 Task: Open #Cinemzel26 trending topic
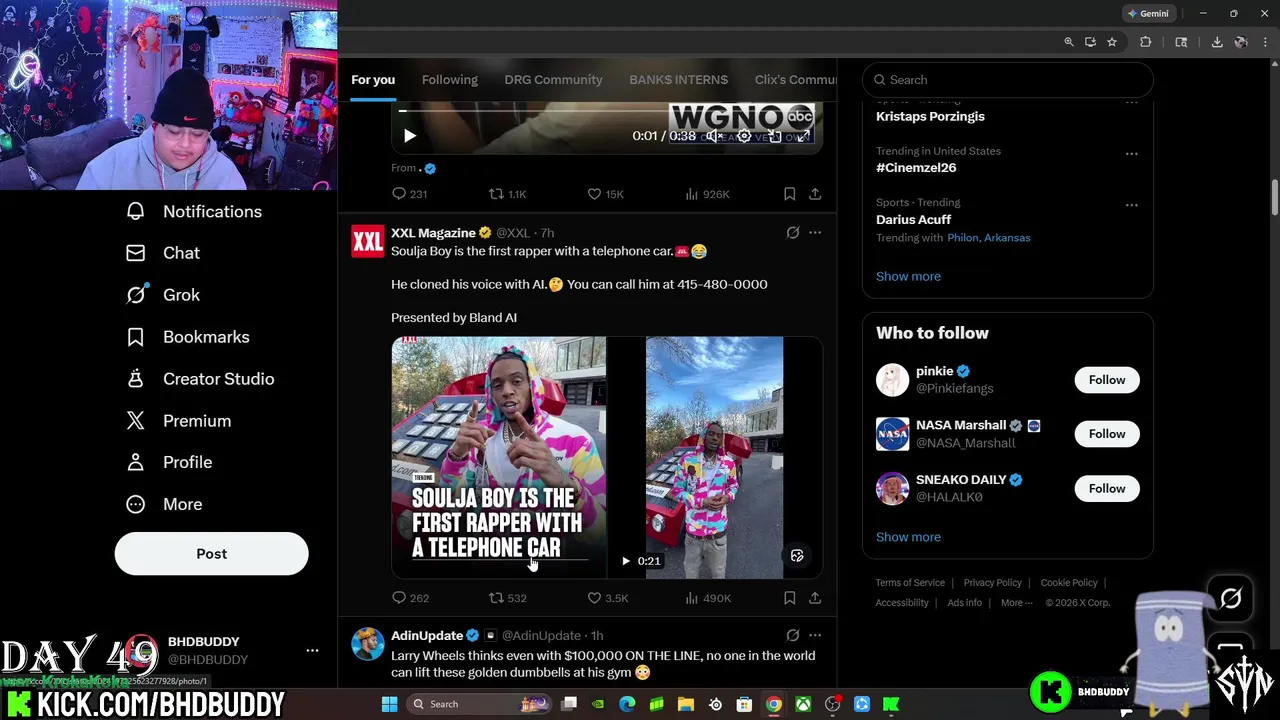coord(916,168)
